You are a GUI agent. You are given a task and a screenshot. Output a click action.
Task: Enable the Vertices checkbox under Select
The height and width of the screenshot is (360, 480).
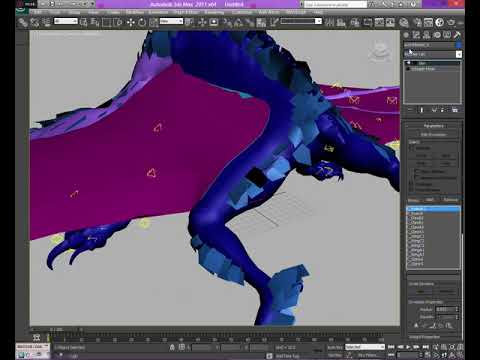(x=412, y=148)
